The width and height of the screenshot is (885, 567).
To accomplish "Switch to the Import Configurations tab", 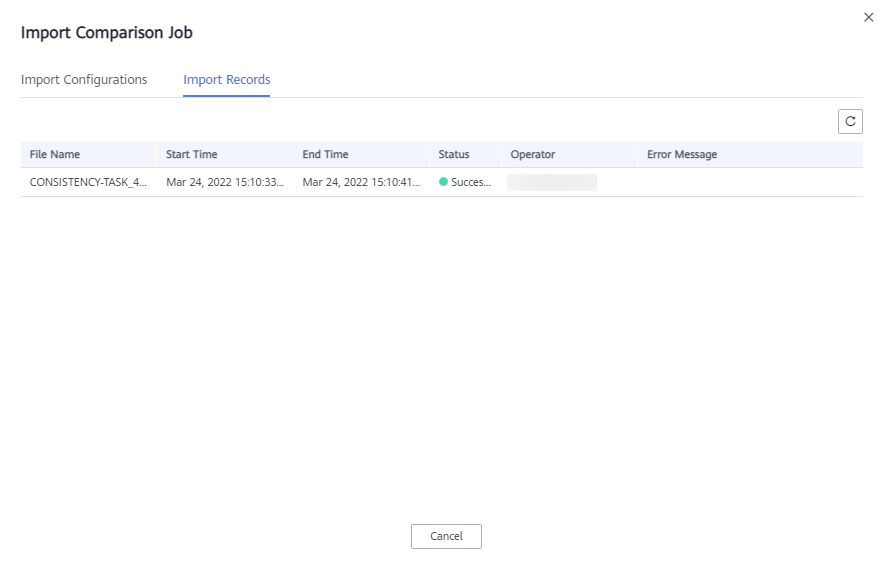I will [84, 80].
